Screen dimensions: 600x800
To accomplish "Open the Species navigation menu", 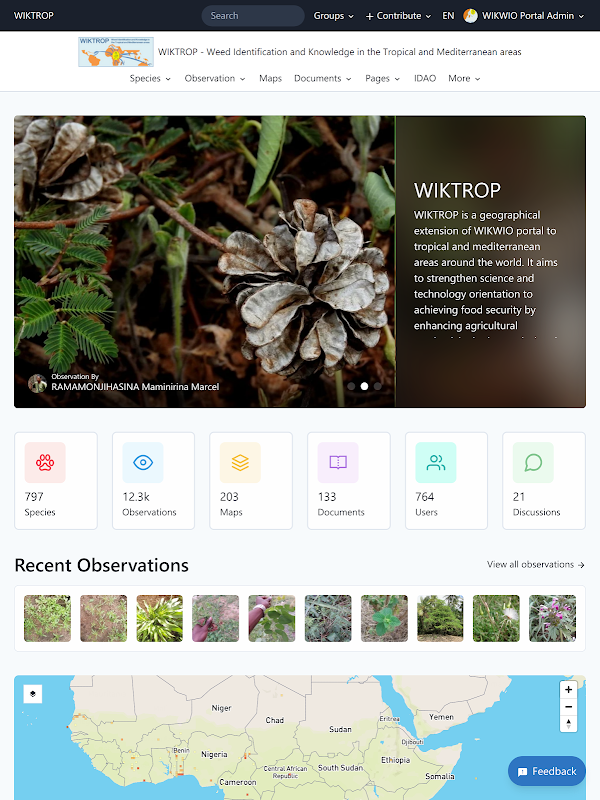I will (150, 79).
